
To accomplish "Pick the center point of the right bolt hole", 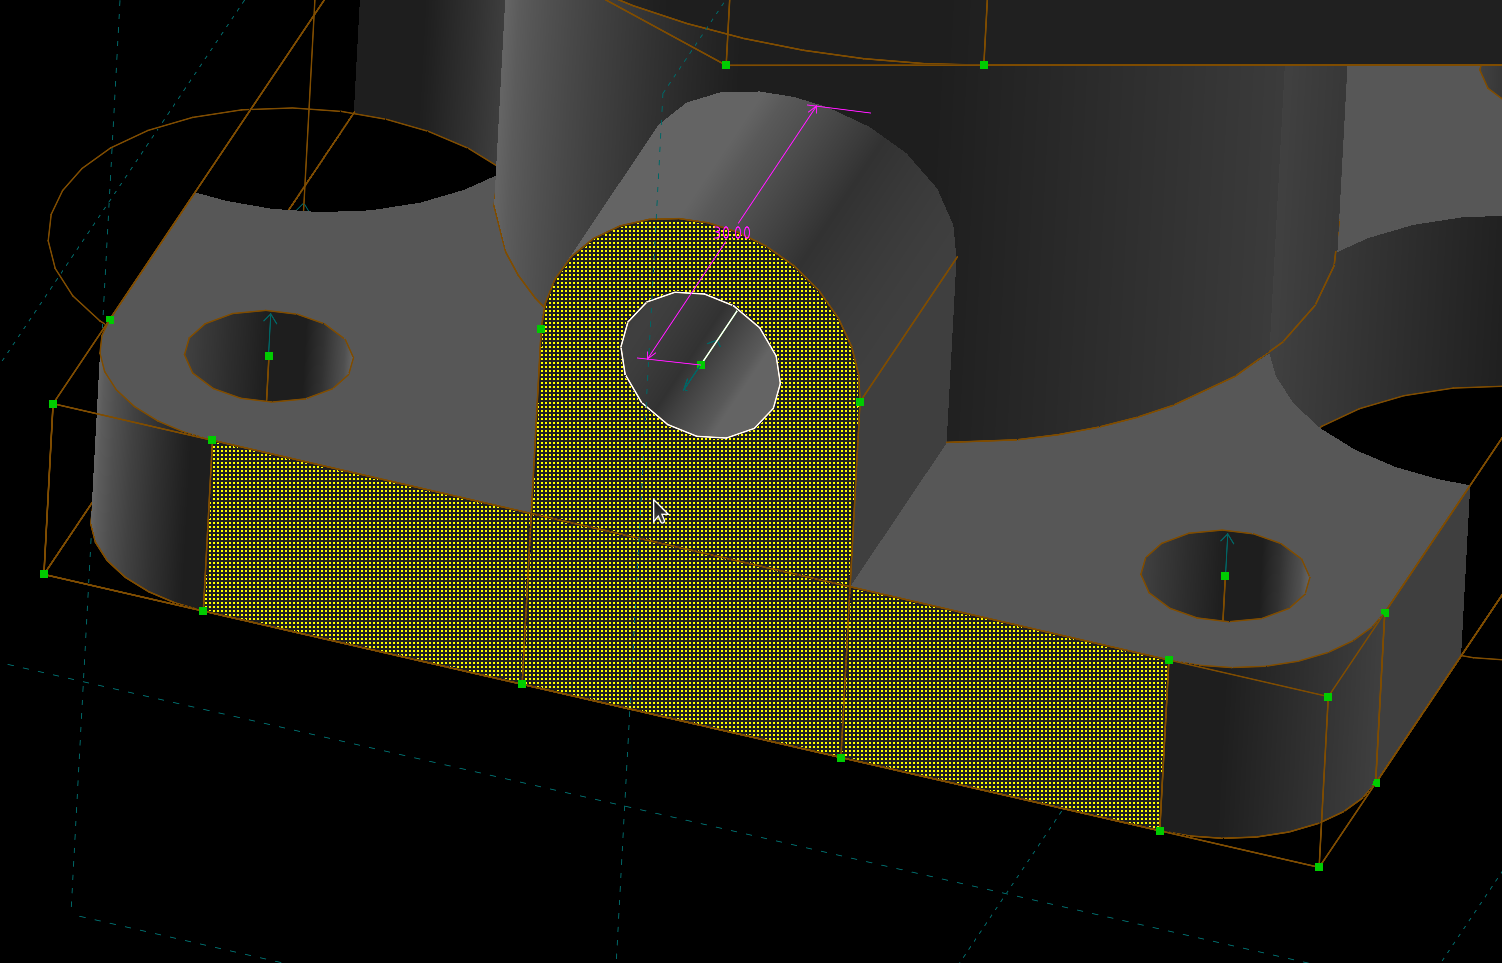I will (x=1225, y=576).
